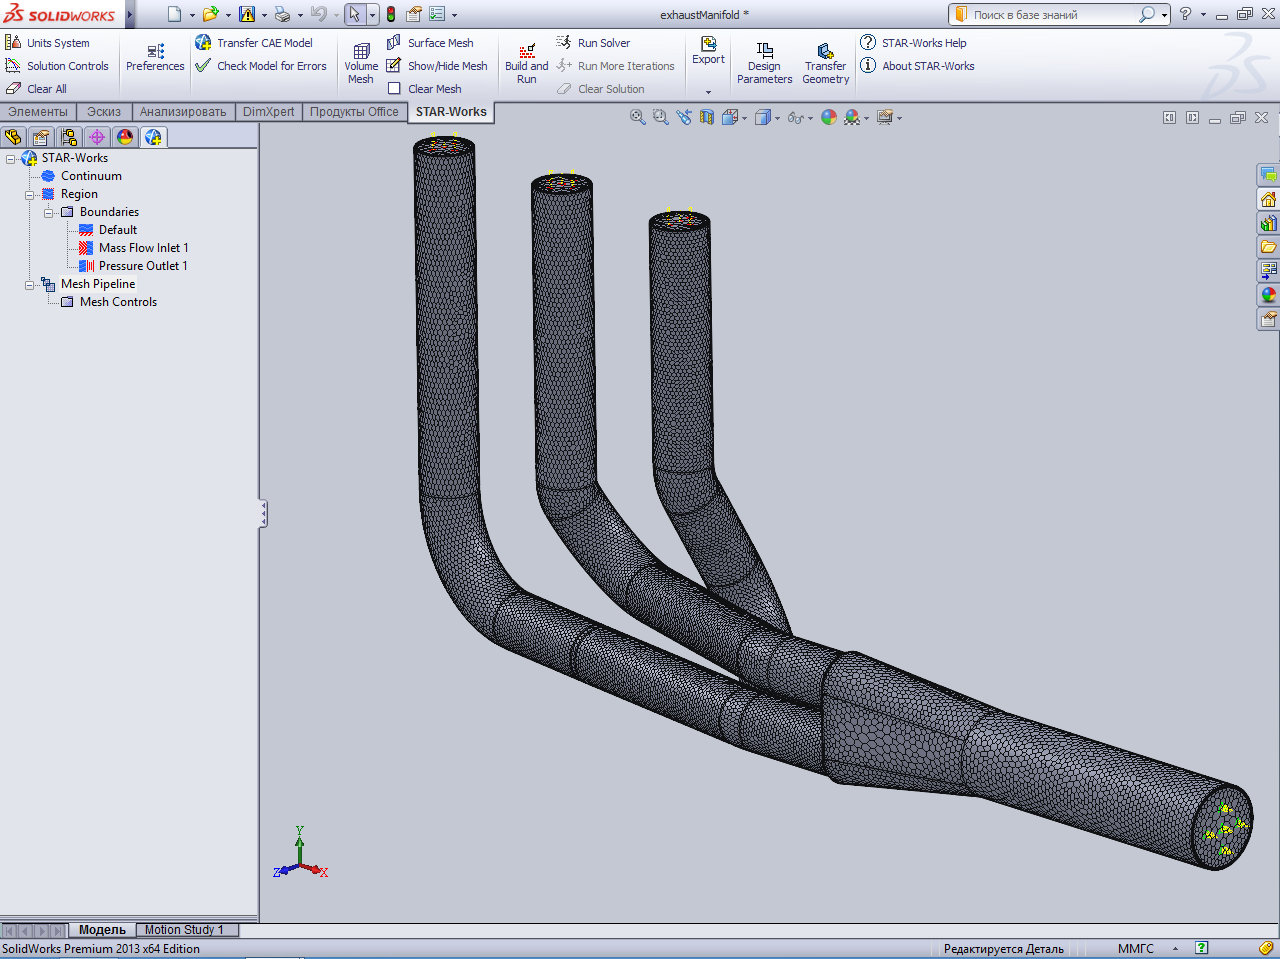Select Mass Flow Inlet 1 boundary
1280x959 pixels.
click(143, 248)
